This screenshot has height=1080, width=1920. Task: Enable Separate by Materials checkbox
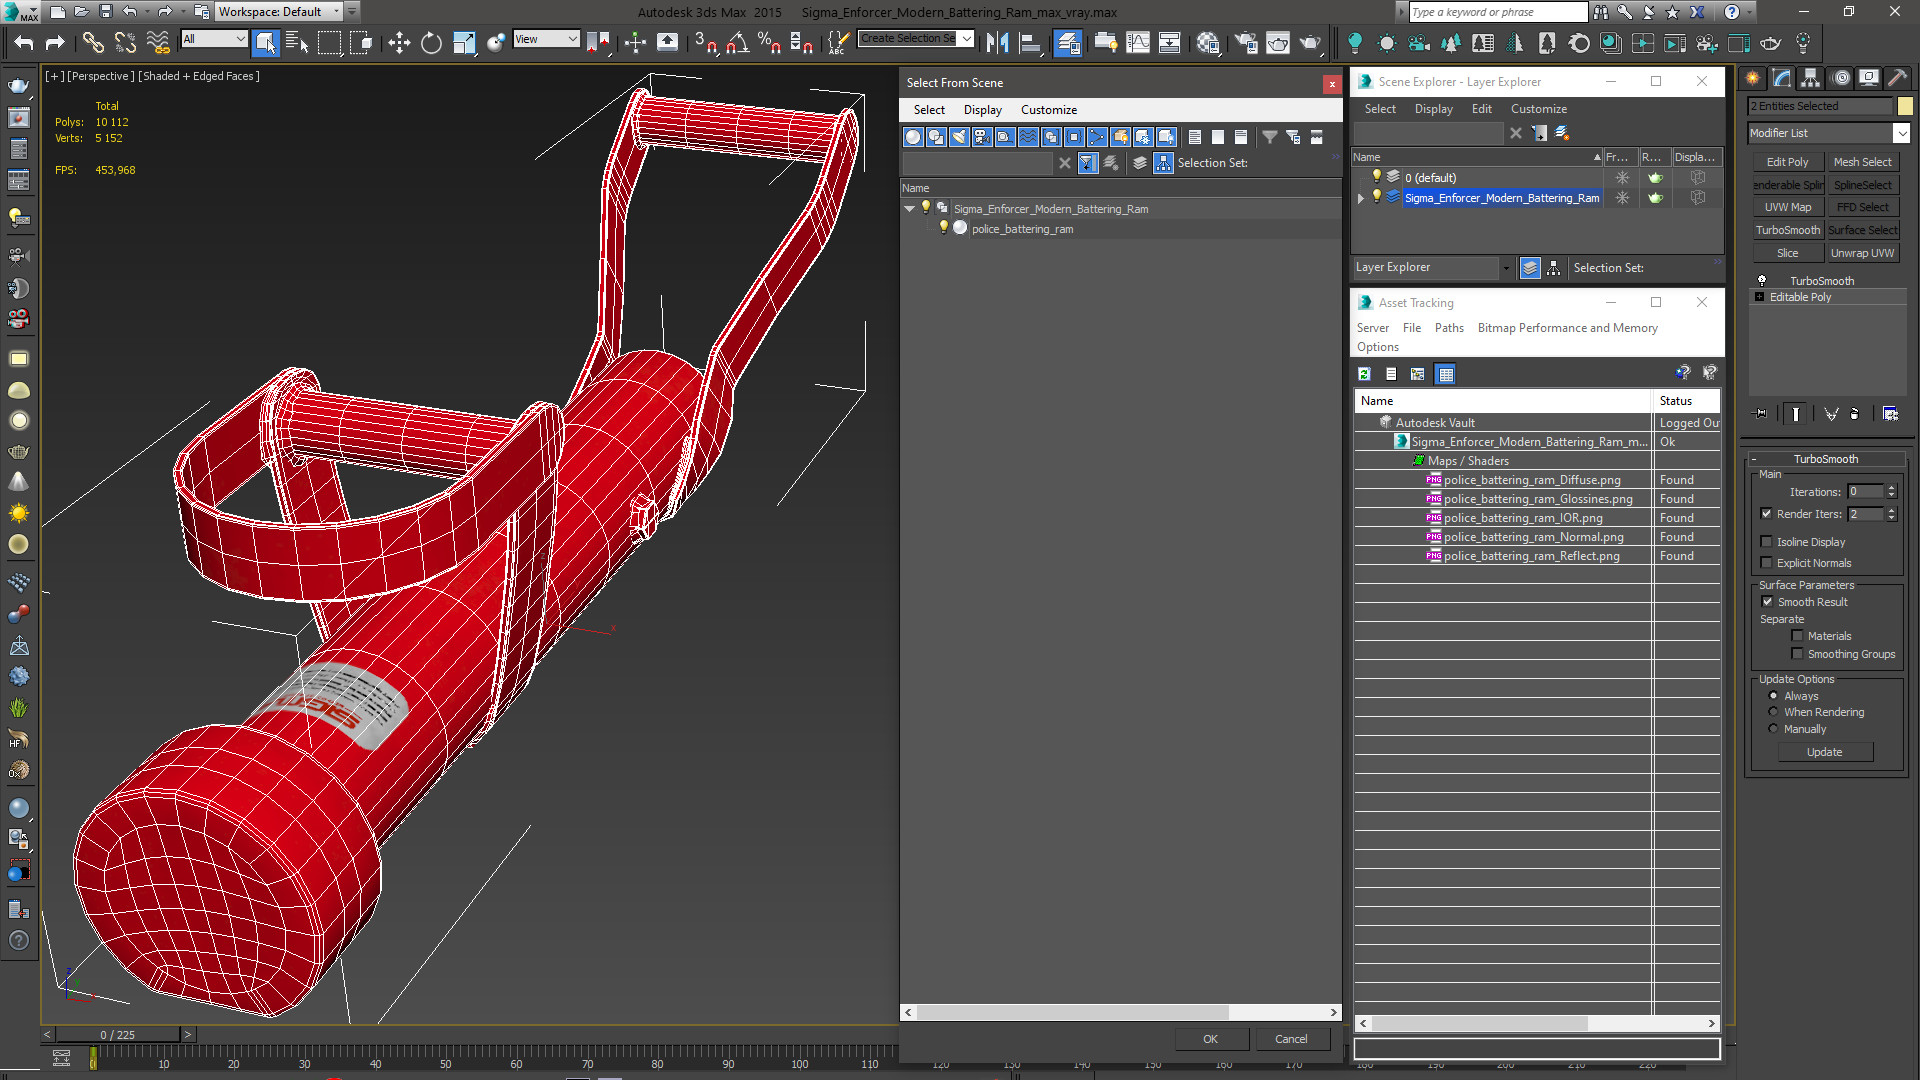click(1798, 636)
